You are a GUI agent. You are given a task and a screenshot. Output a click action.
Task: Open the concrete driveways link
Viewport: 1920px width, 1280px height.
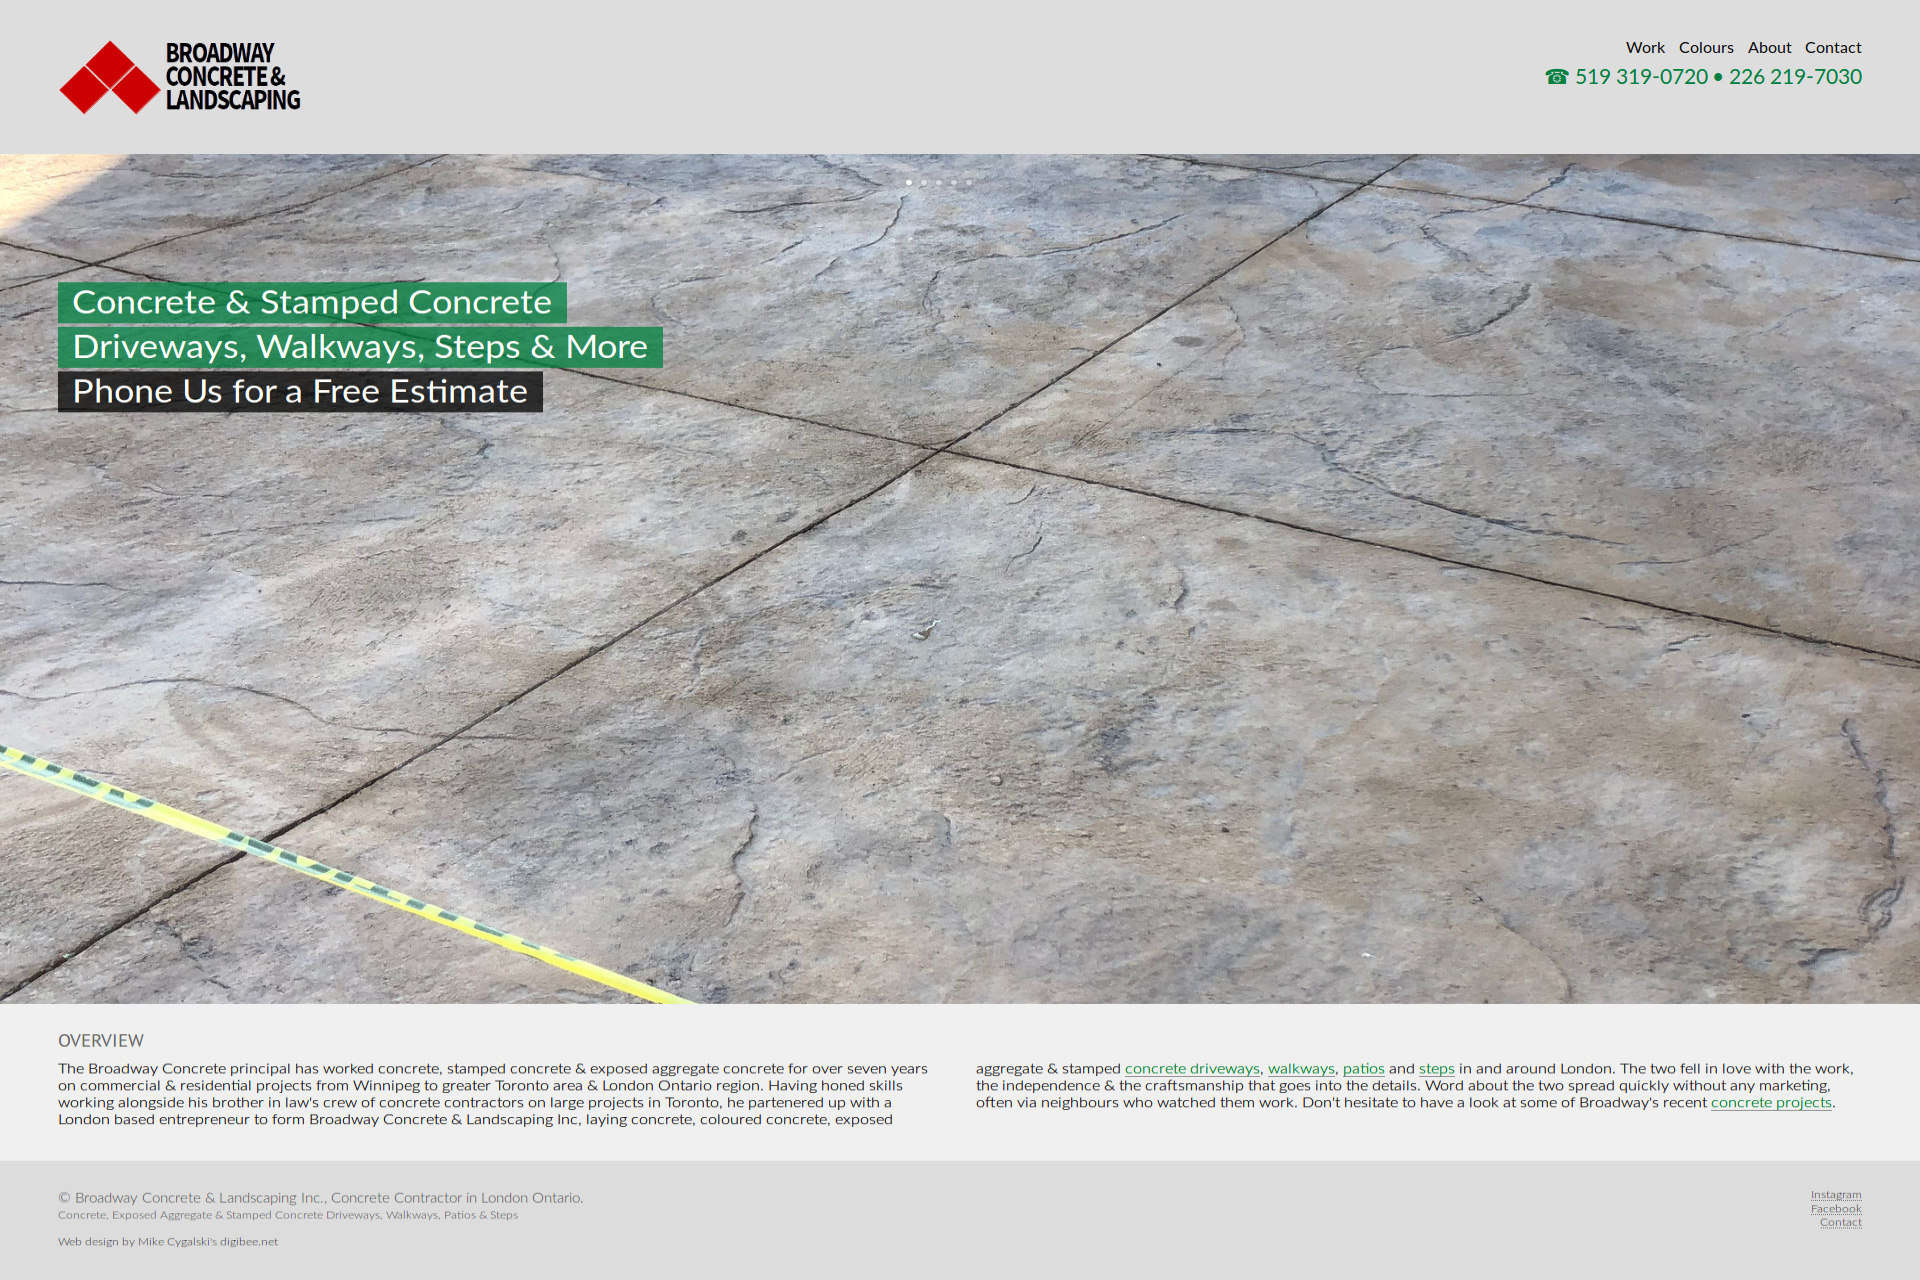(1192, 1068)
